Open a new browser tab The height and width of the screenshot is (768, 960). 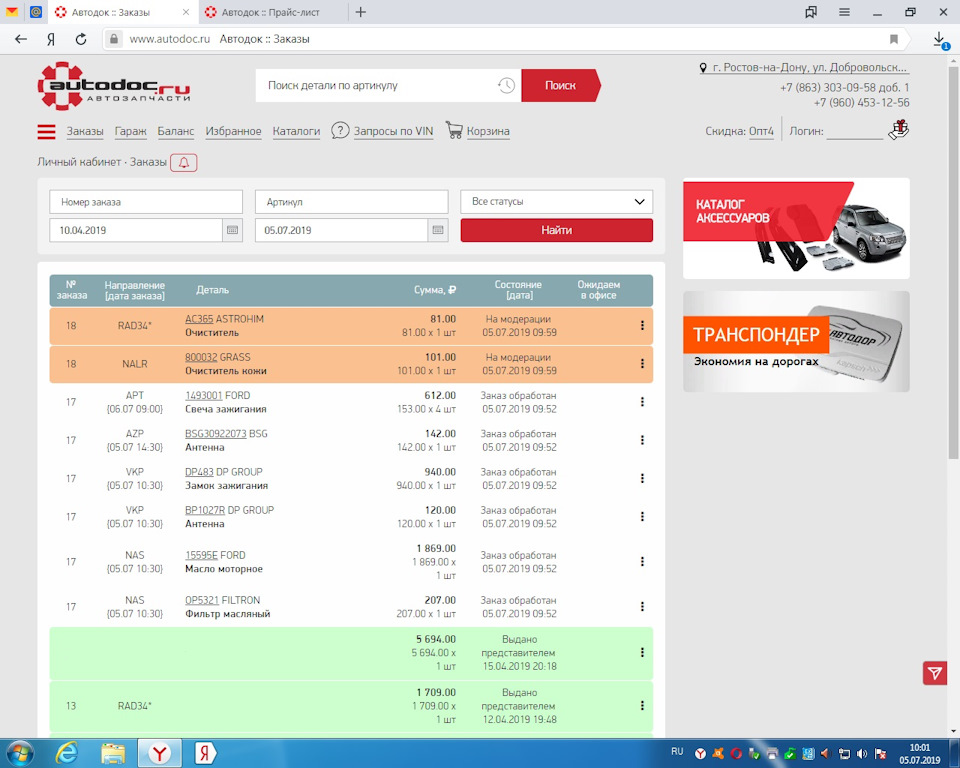click(361, 12)
